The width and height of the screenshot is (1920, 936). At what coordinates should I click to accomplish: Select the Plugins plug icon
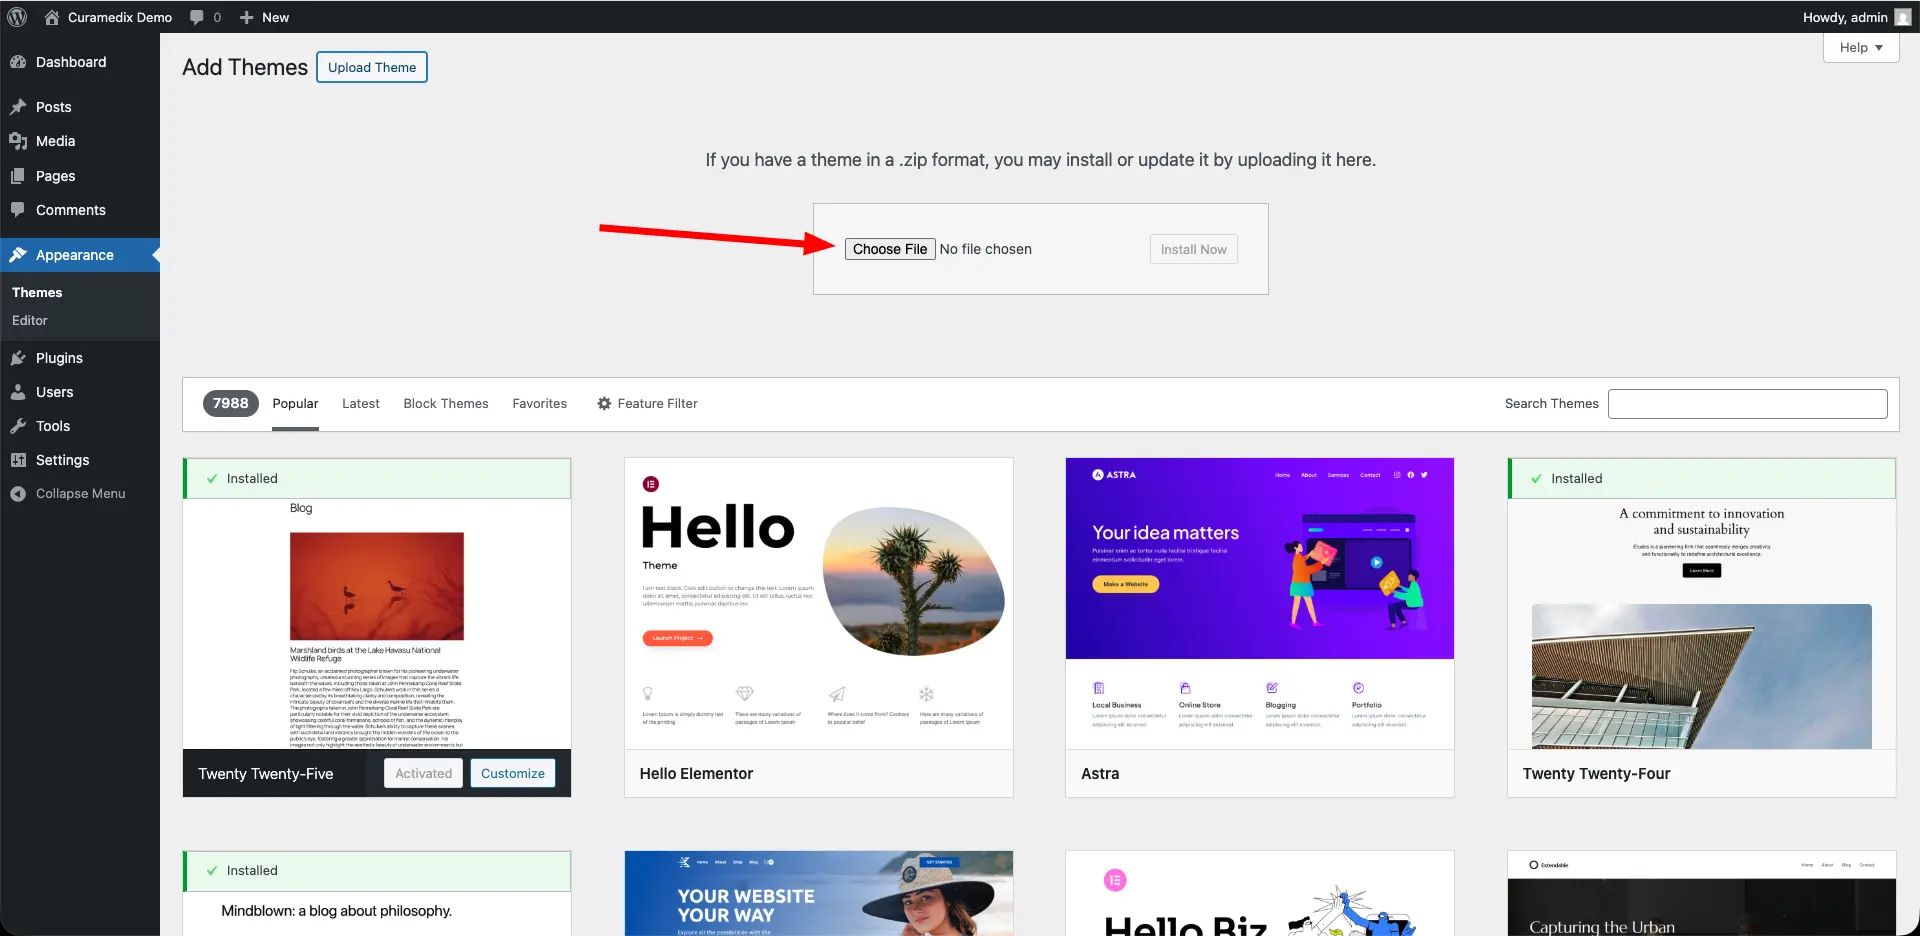pyautogui.click(x=19, y=357)
